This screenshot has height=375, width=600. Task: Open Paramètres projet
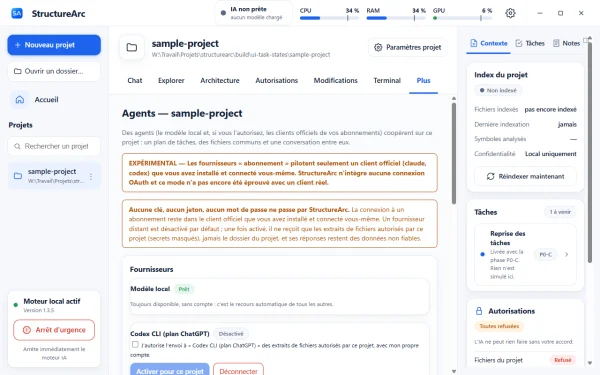pos(408,47)
